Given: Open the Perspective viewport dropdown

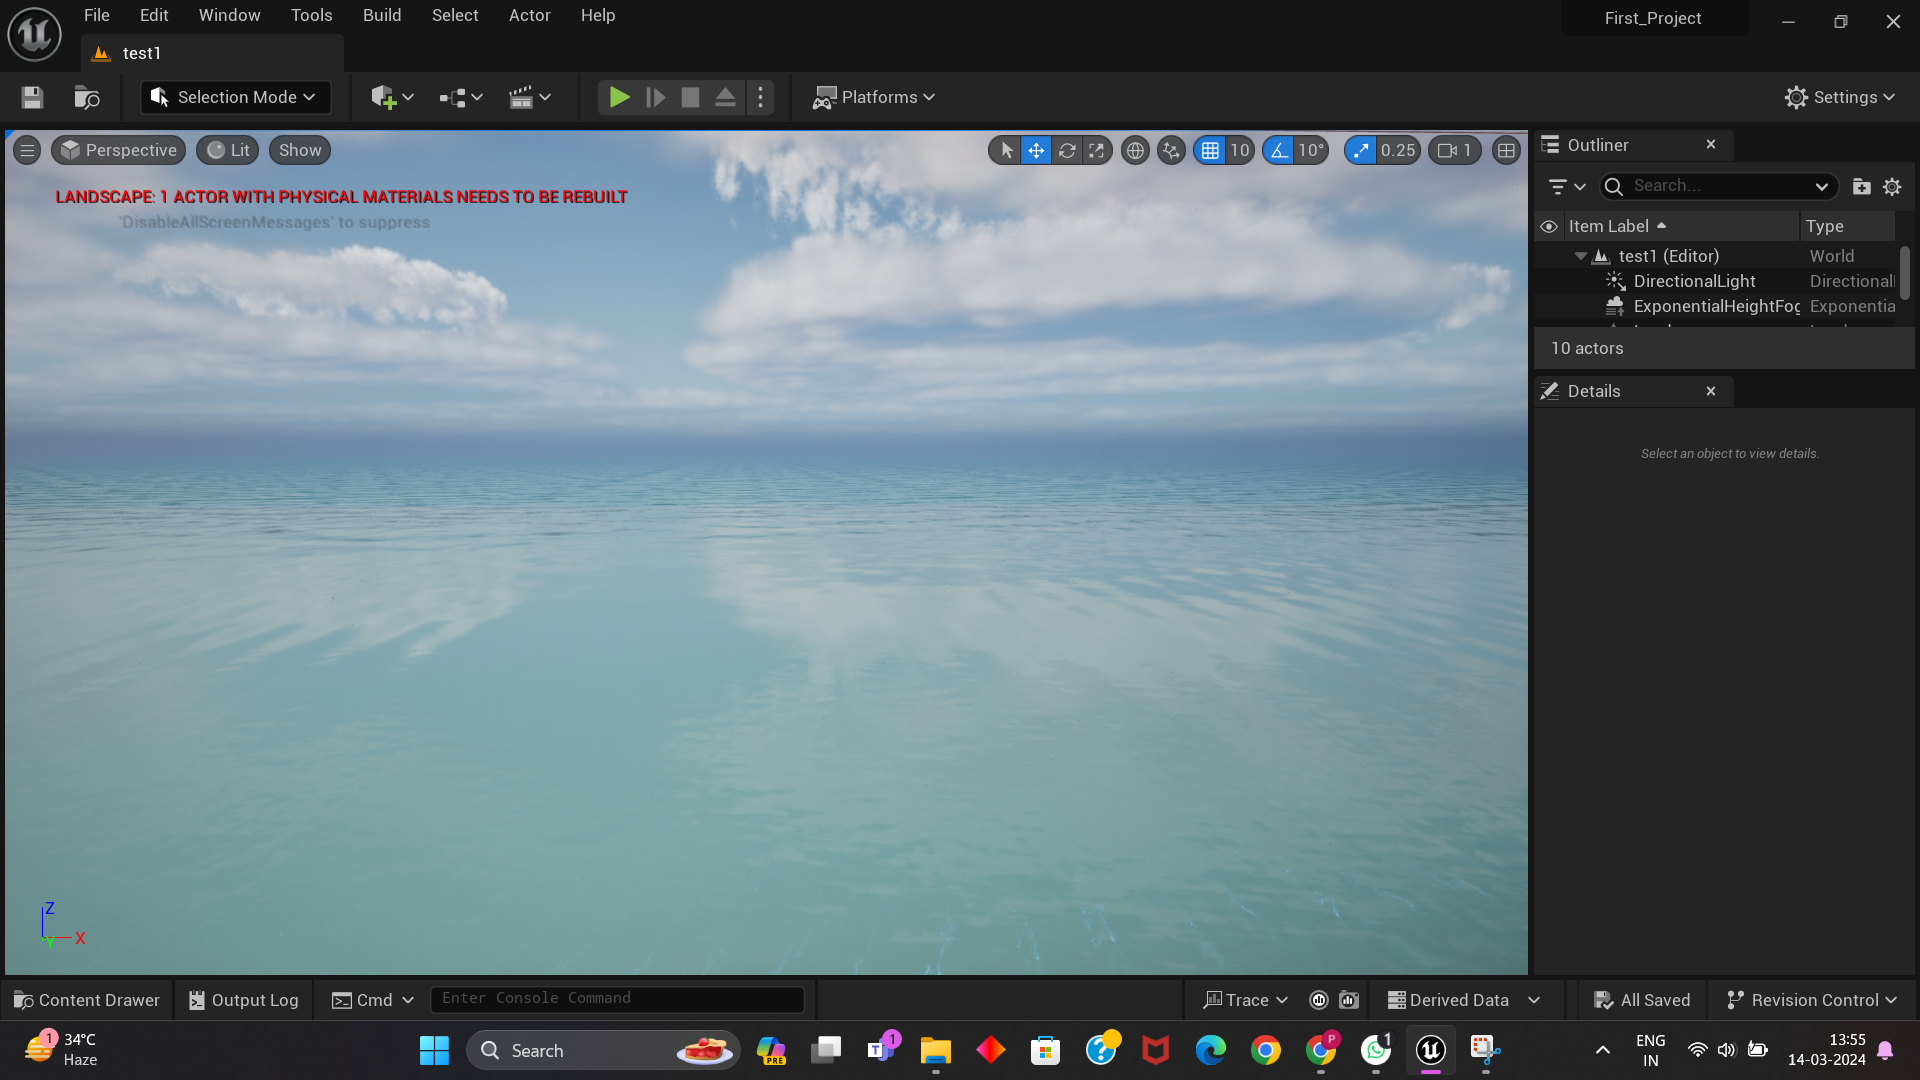Looking at the screenshot, I should click(x=118, y=150).
